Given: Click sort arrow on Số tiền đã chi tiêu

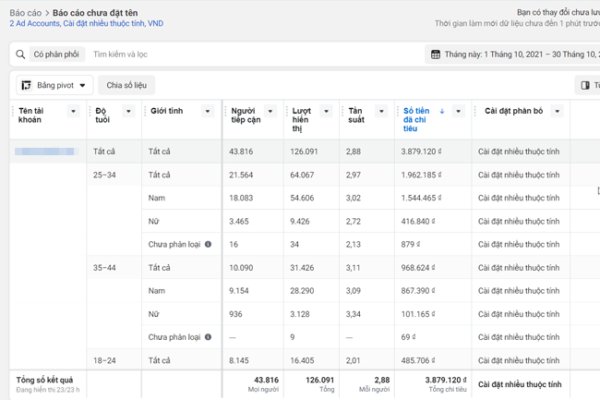Looking at the screenshot, I should (x=442, y=111).
